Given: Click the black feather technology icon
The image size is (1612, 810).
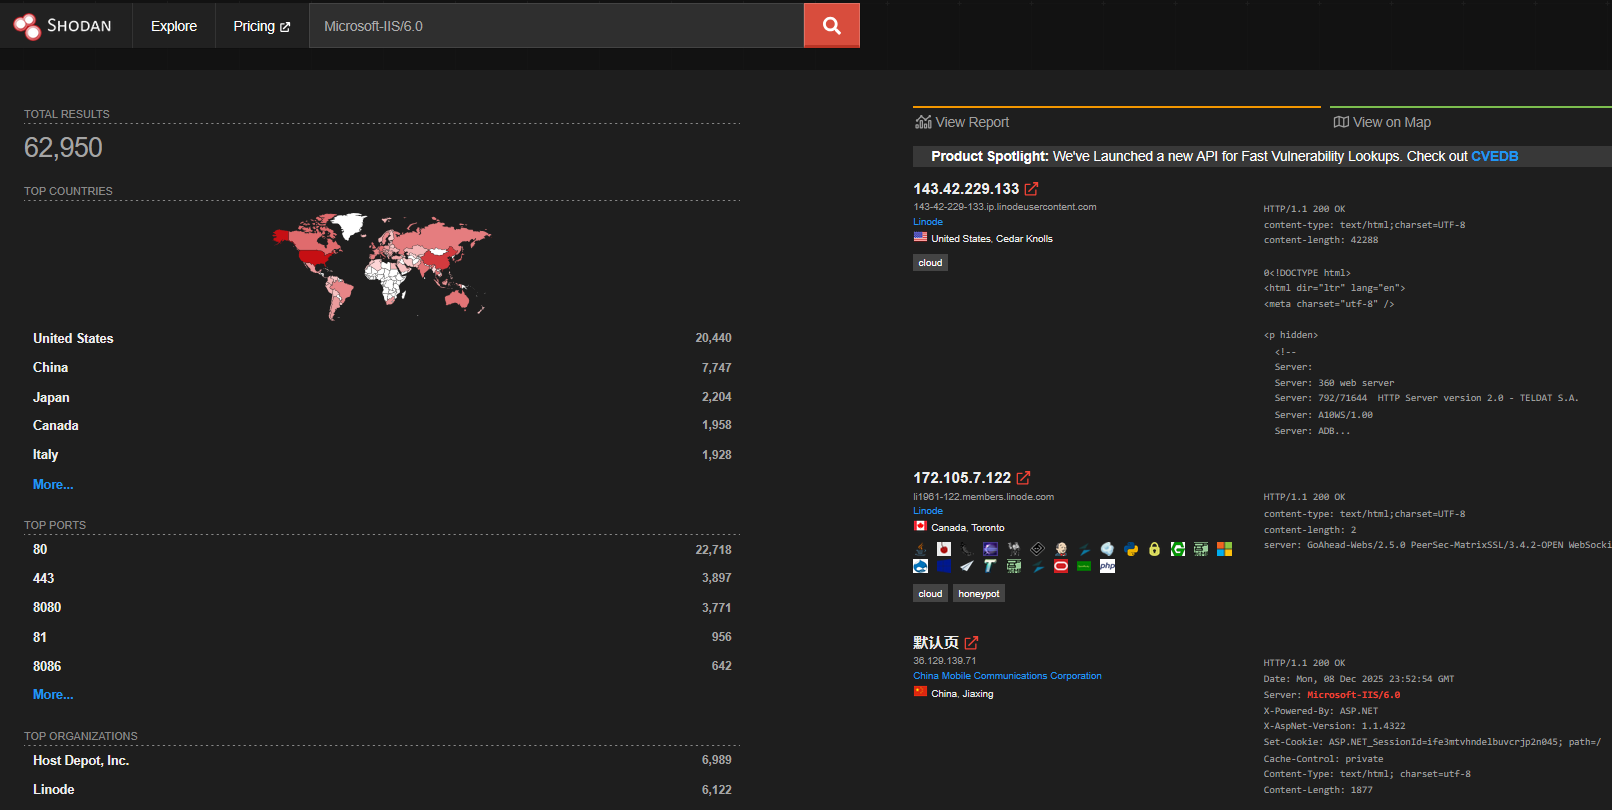Looking at the screenshot, I should pos(967,549).
